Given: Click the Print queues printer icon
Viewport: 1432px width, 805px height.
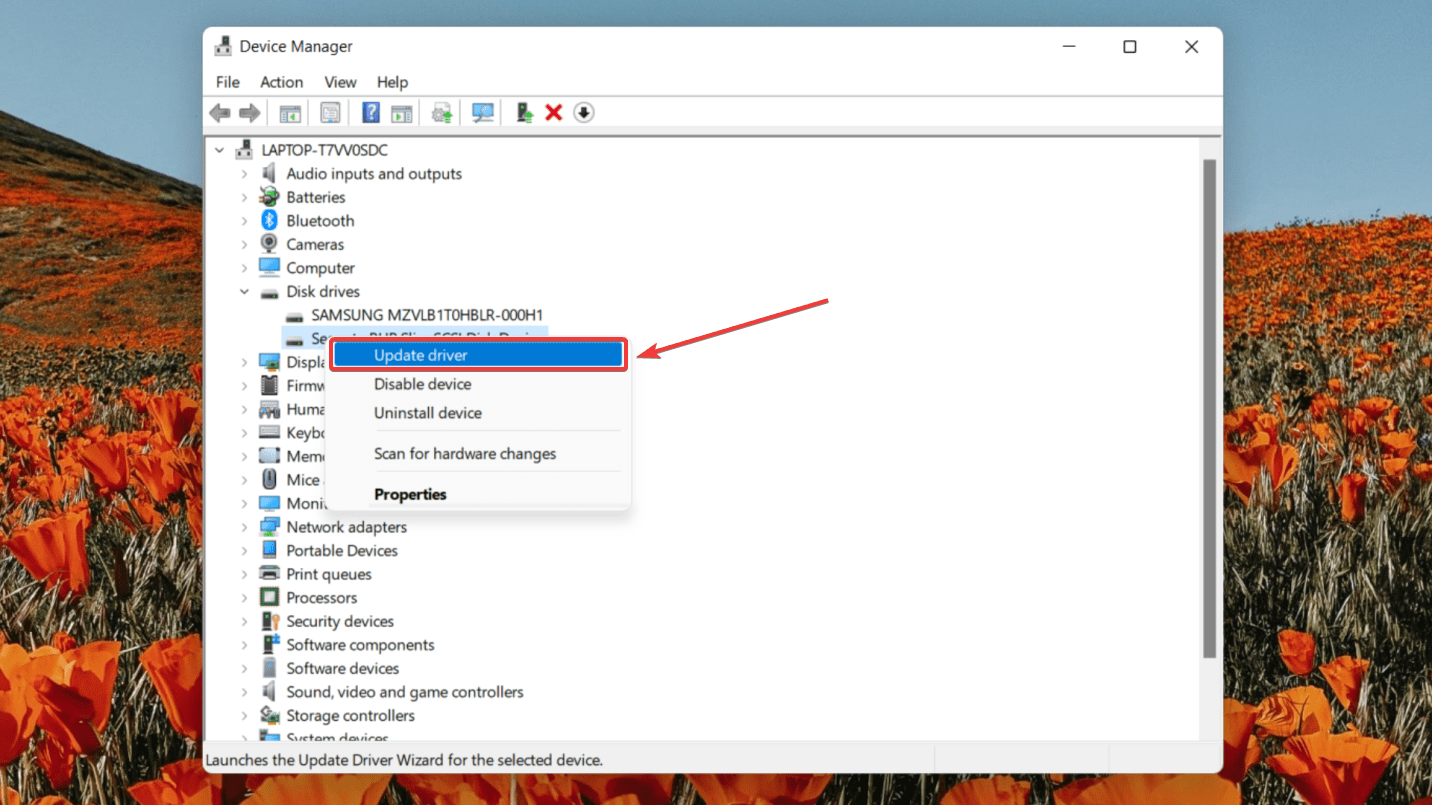Looking at the screenshot, I should (x=269, y=574).
